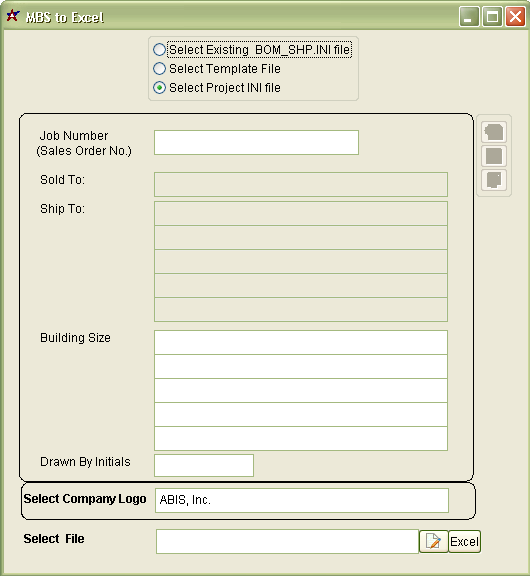530x576 pixels.
Task: Click the red star application icon in the title bar
Action: pyautogui.click(x=12, y=16)
